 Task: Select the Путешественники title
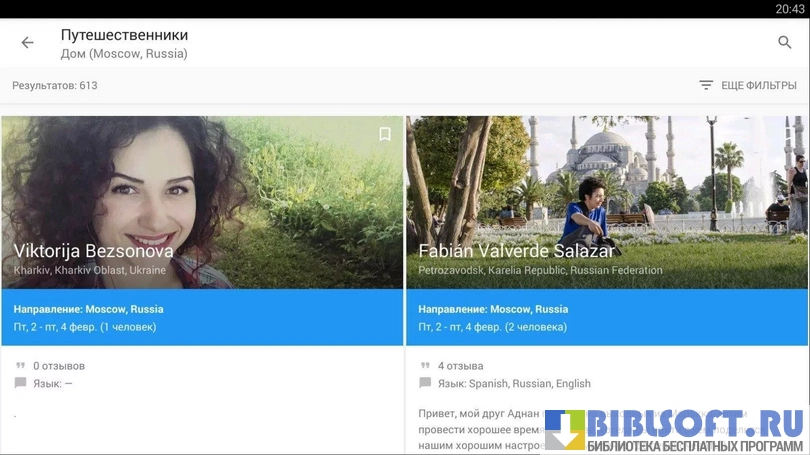pos(124,35)
